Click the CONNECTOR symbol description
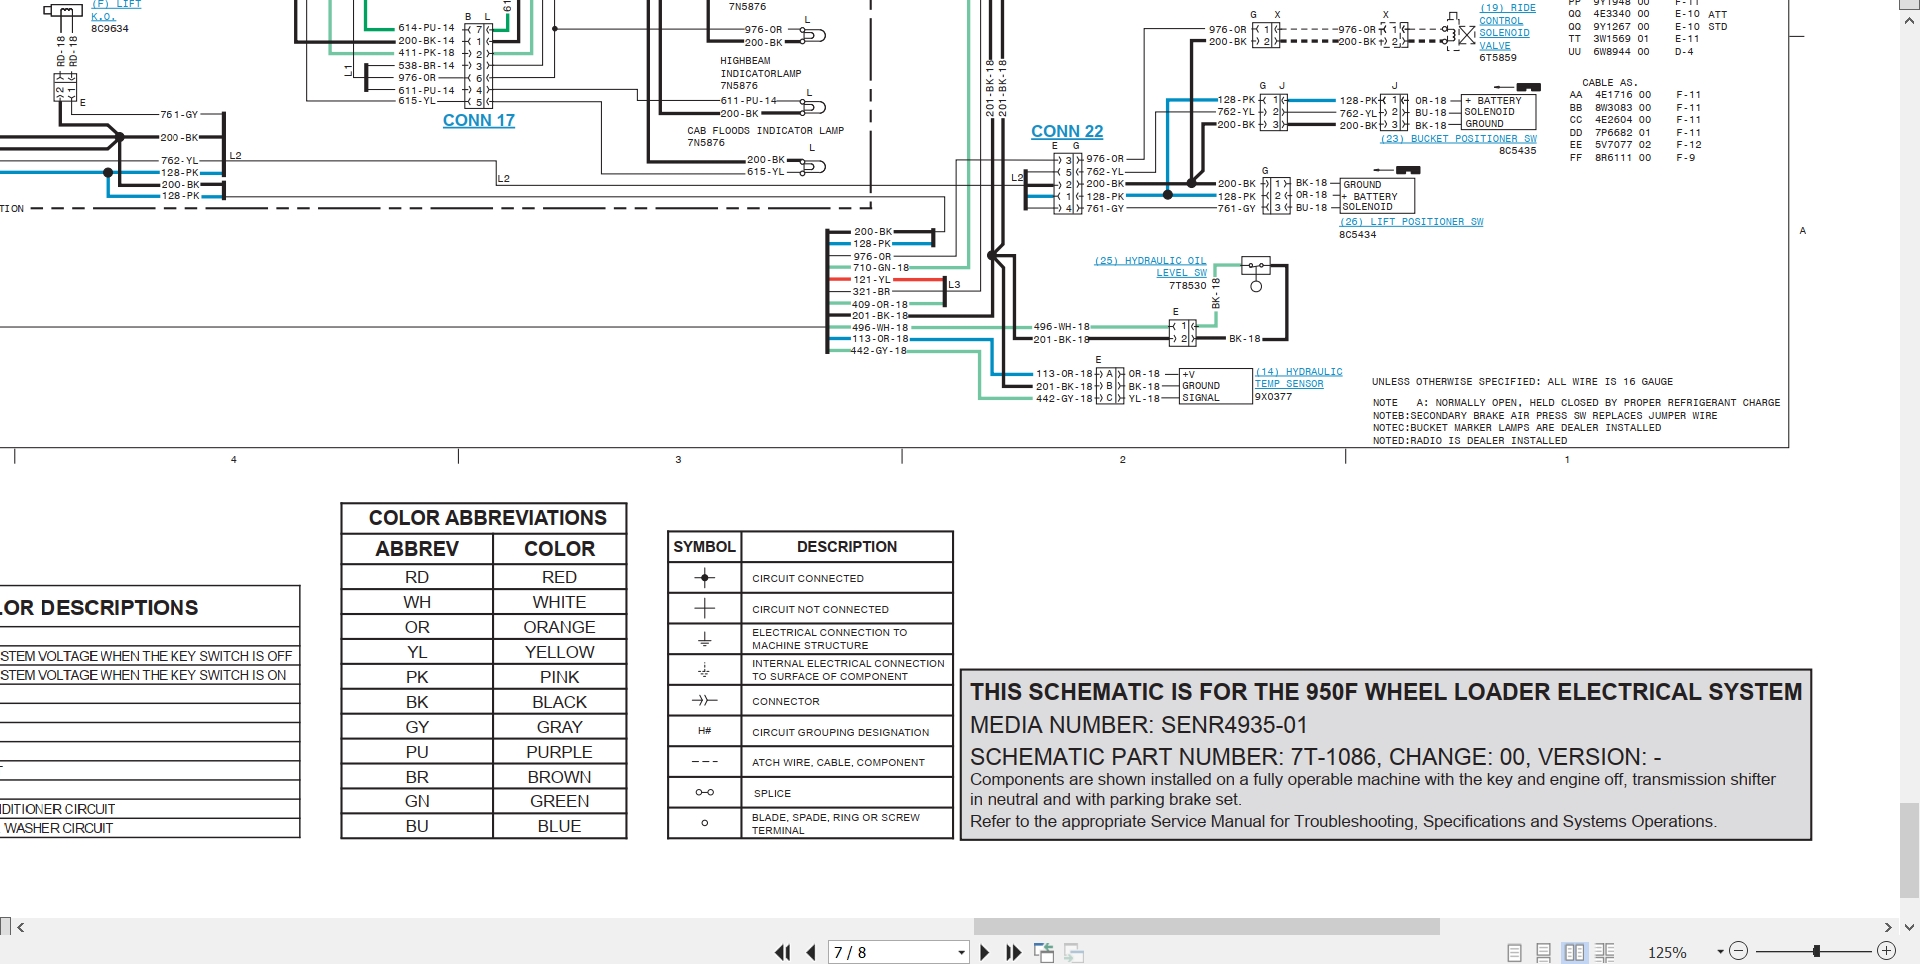 click(x=786, y=701)
